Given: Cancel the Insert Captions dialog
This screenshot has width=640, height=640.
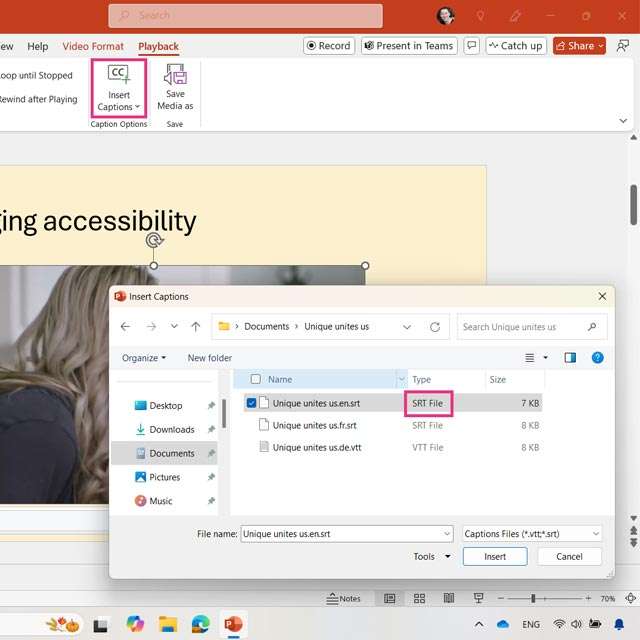Looking at the screenshot, I should tap(569, 557).
